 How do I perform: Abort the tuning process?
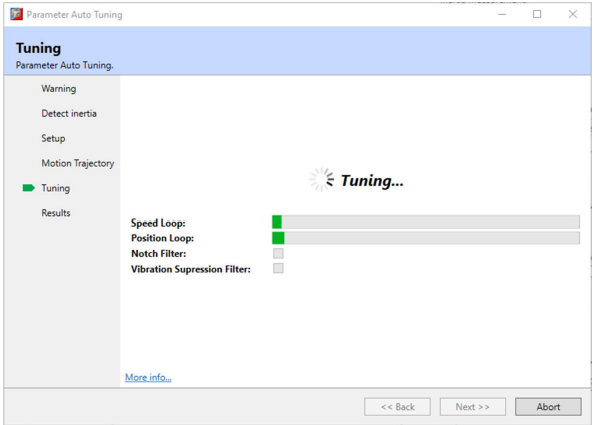click(548, 407)
